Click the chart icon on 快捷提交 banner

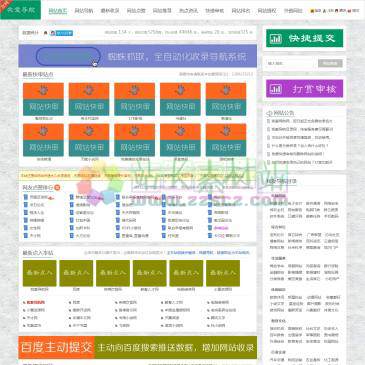[x=276, y=38]
